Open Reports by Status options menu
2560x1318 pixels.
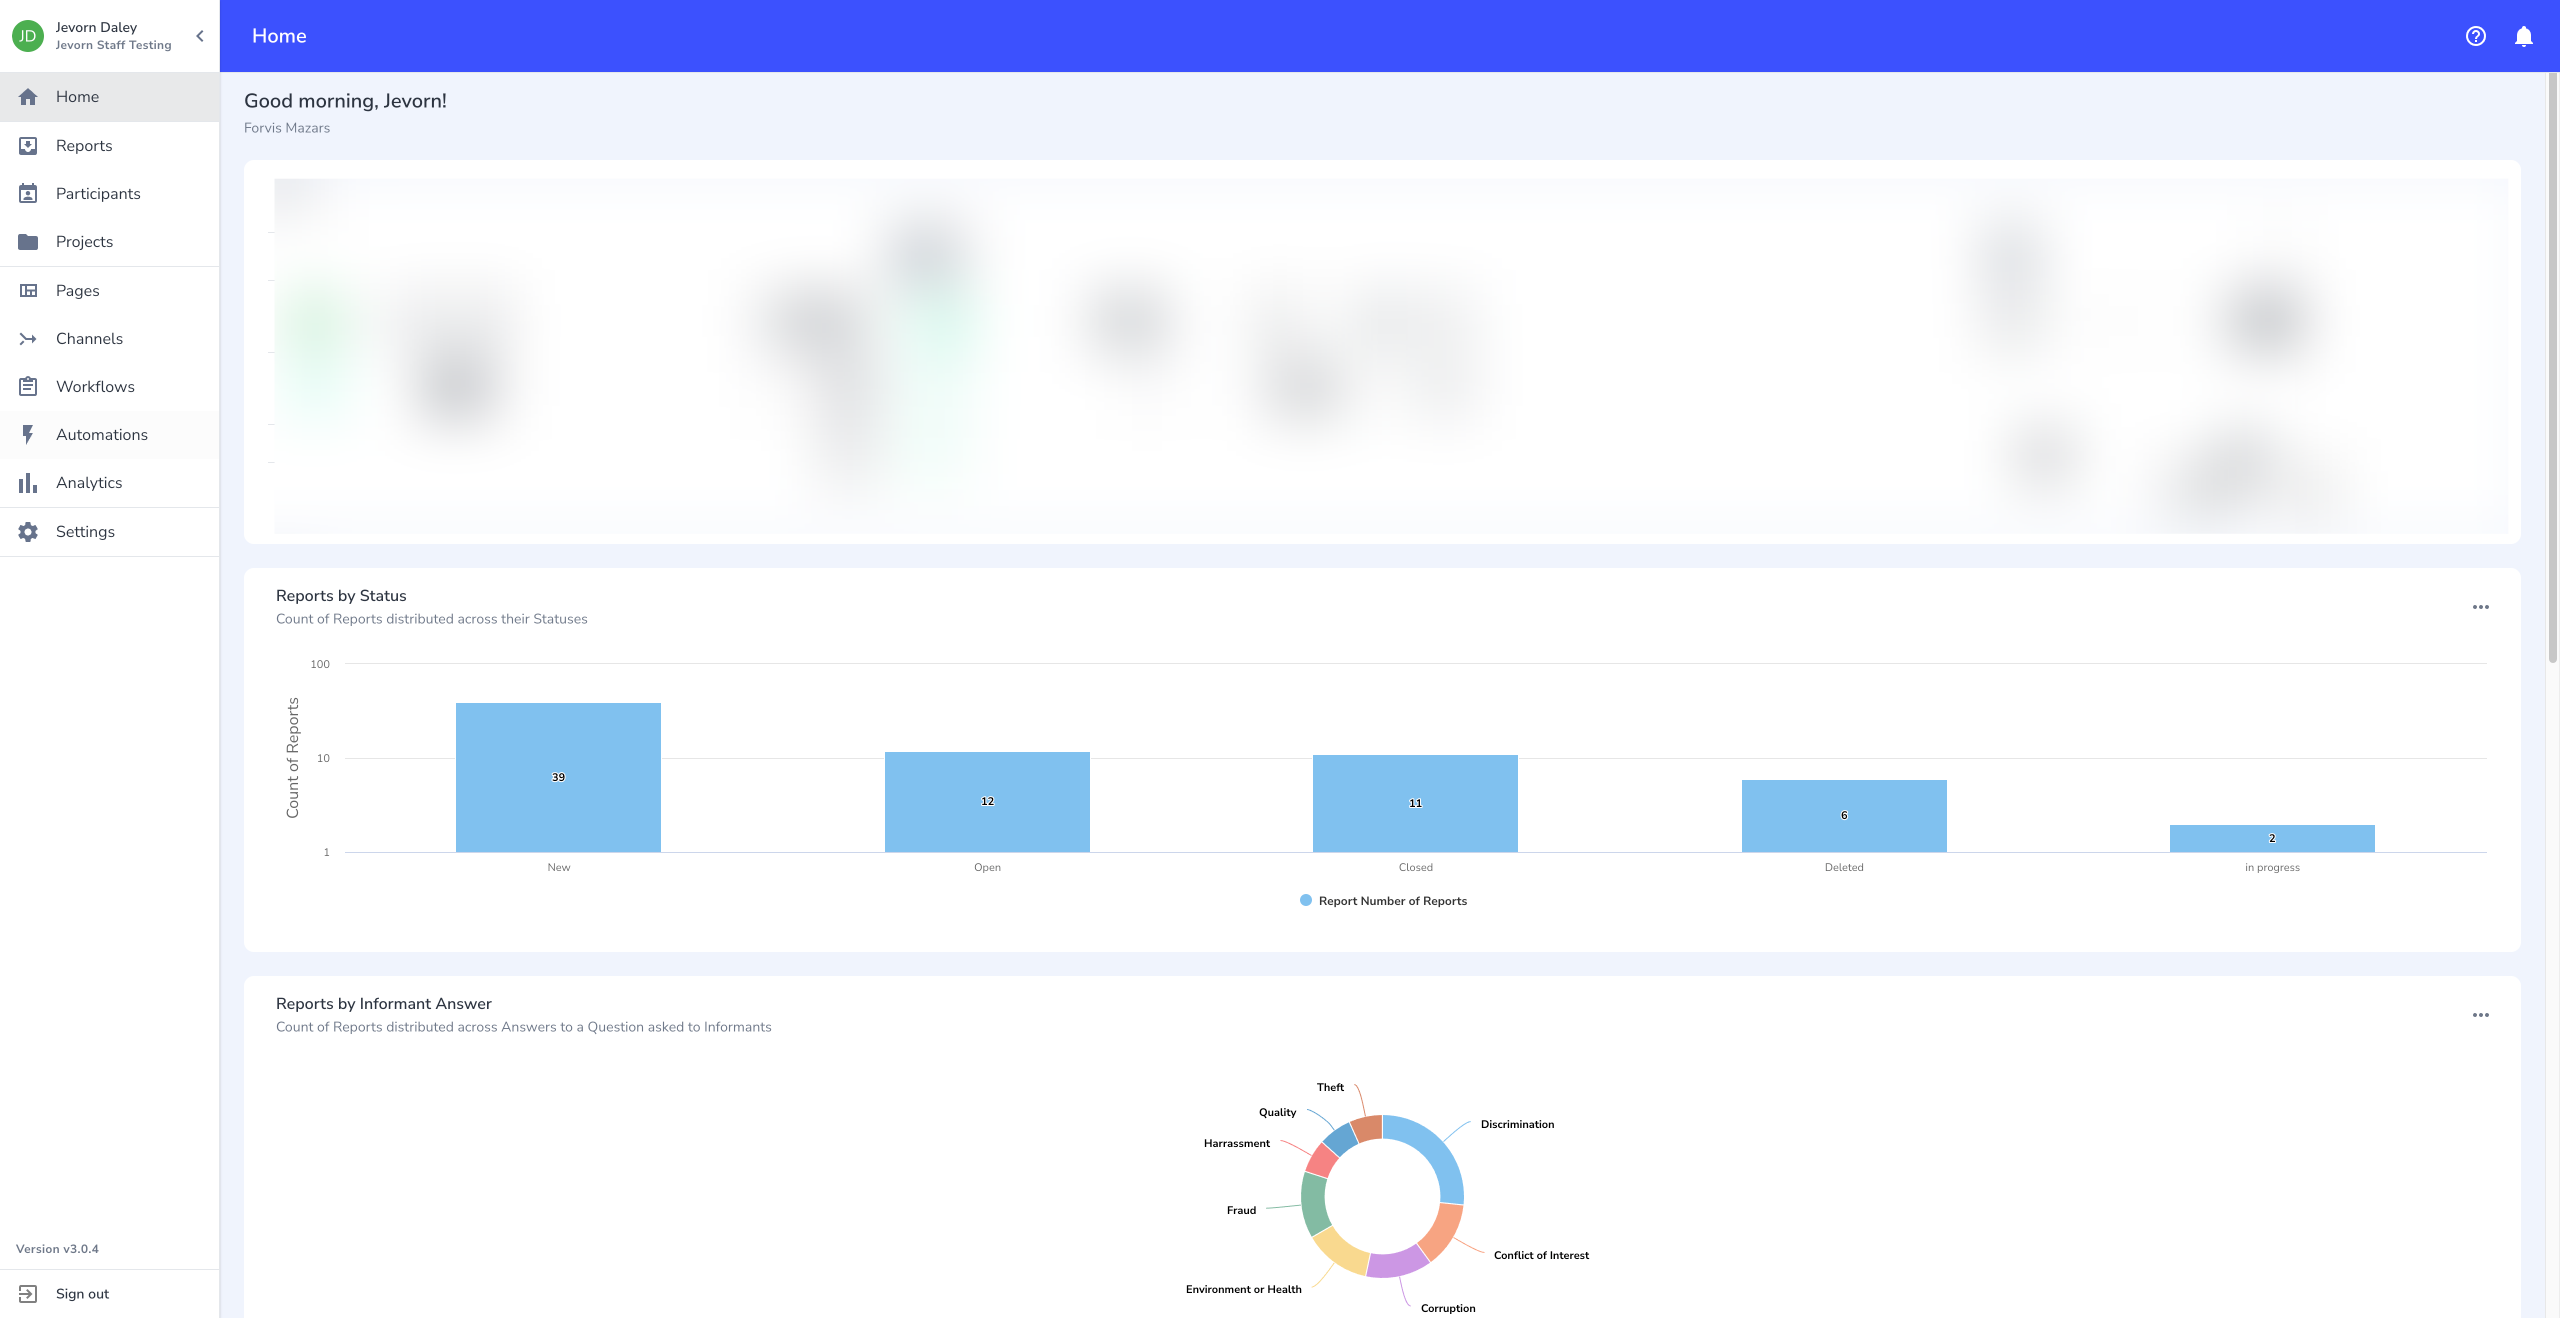pyautogui.click(x=2480, y=607)
